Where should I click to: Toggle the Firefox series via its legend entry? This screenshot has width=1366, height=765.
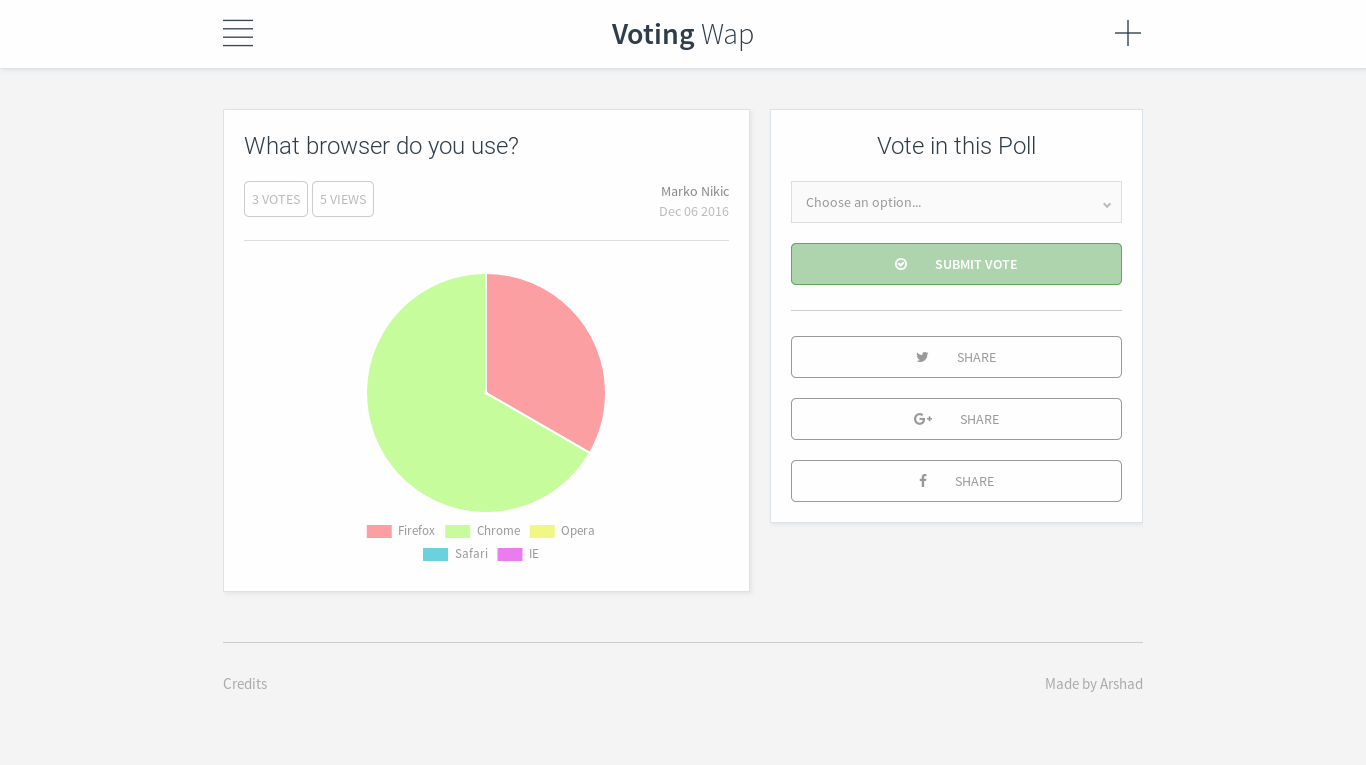416,531
